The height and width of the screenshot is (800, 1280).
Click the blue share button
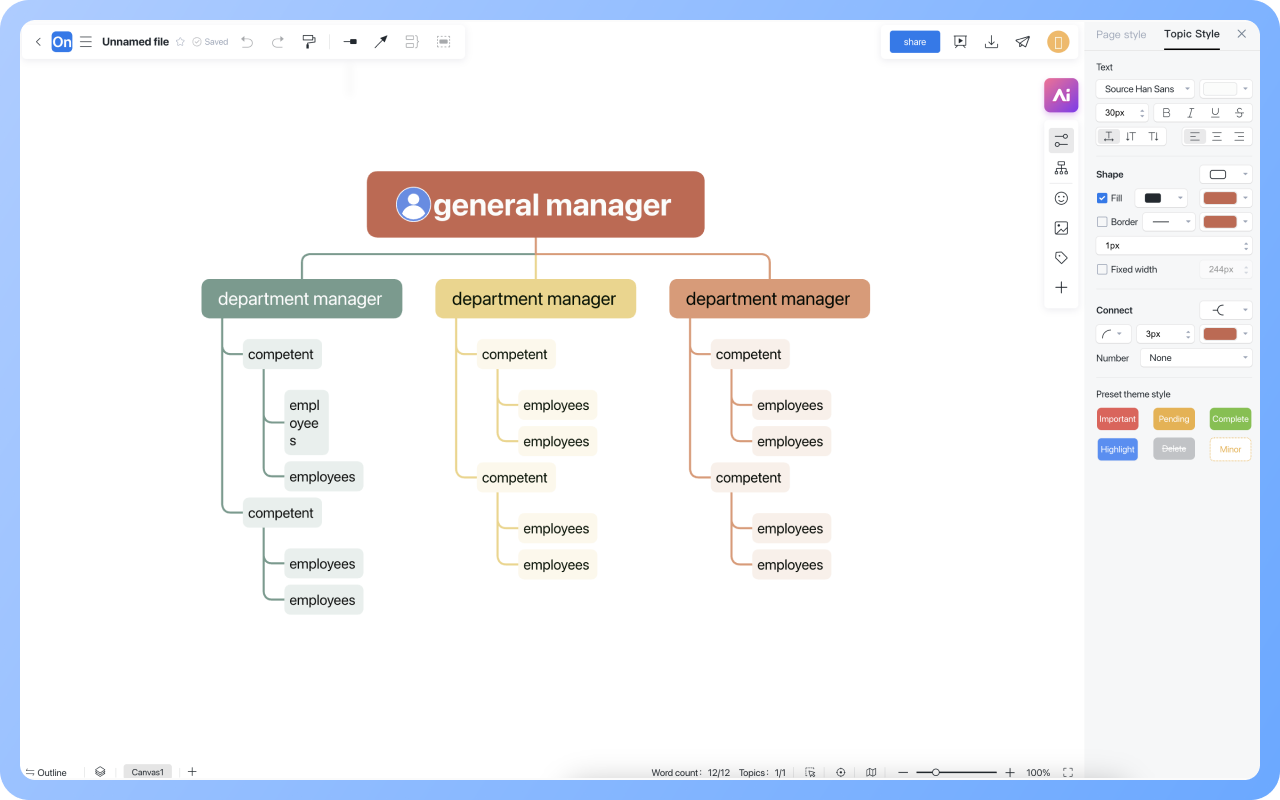914,42
